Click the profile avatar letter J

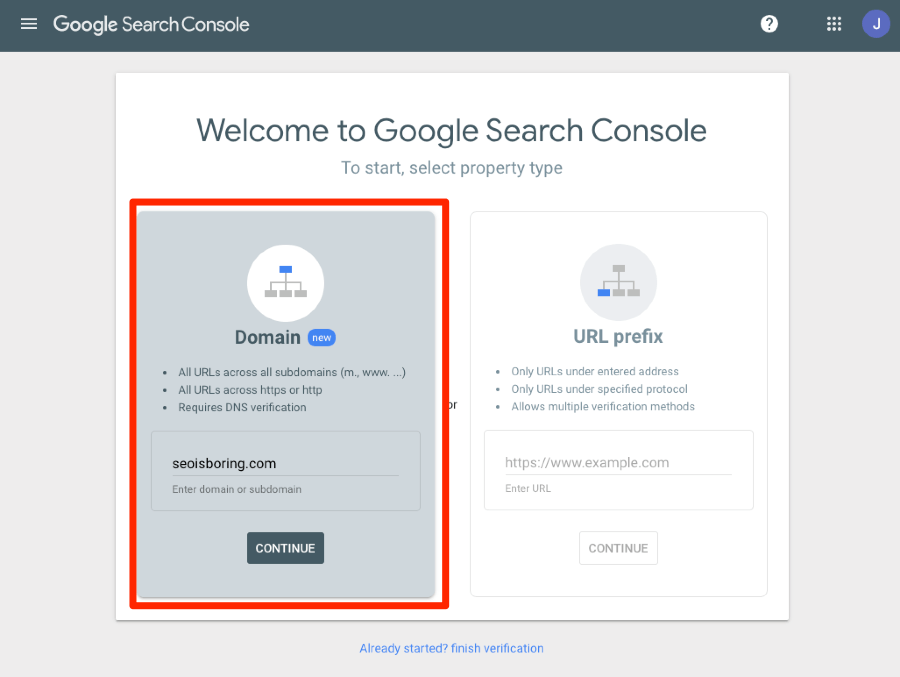click(x=876, y=23)
